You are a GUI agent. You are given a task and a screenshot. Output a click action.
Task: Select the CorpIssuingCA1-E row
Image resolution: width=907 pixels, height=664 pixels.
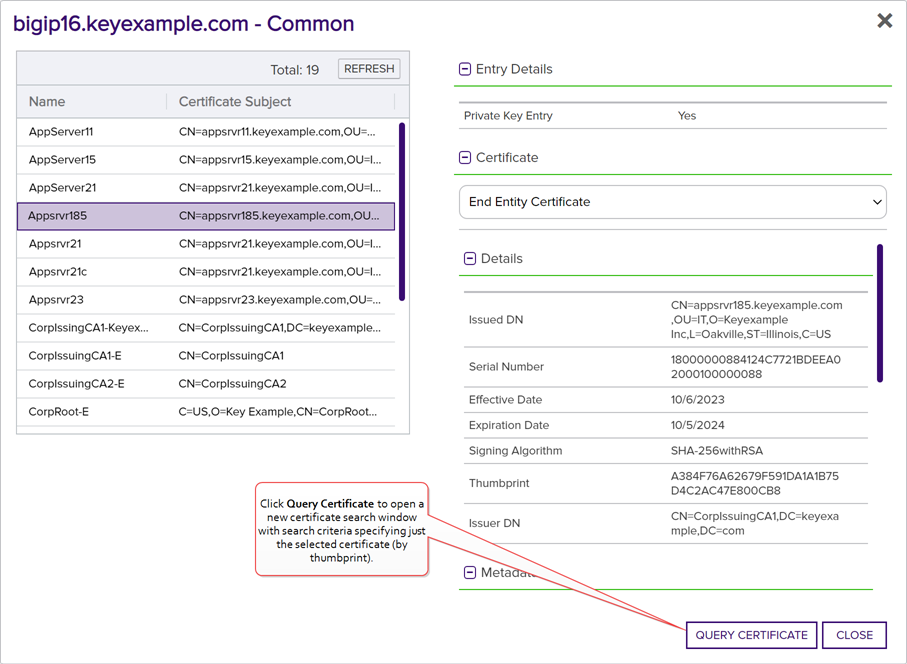206,356
